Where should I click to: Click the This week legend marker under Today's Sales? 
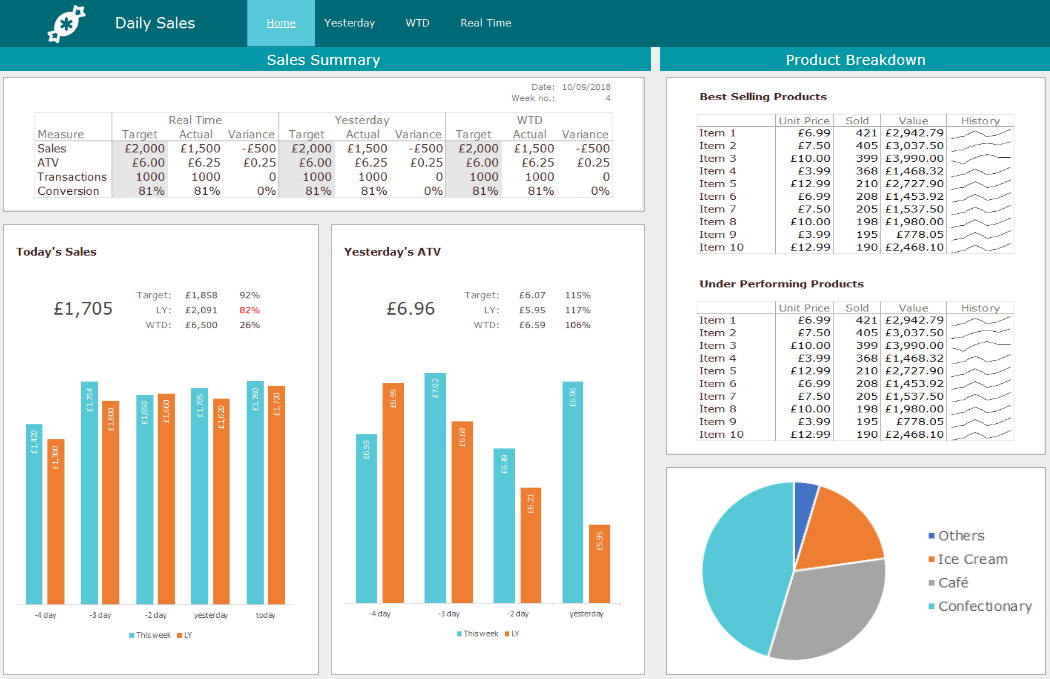tap(132, 635)
